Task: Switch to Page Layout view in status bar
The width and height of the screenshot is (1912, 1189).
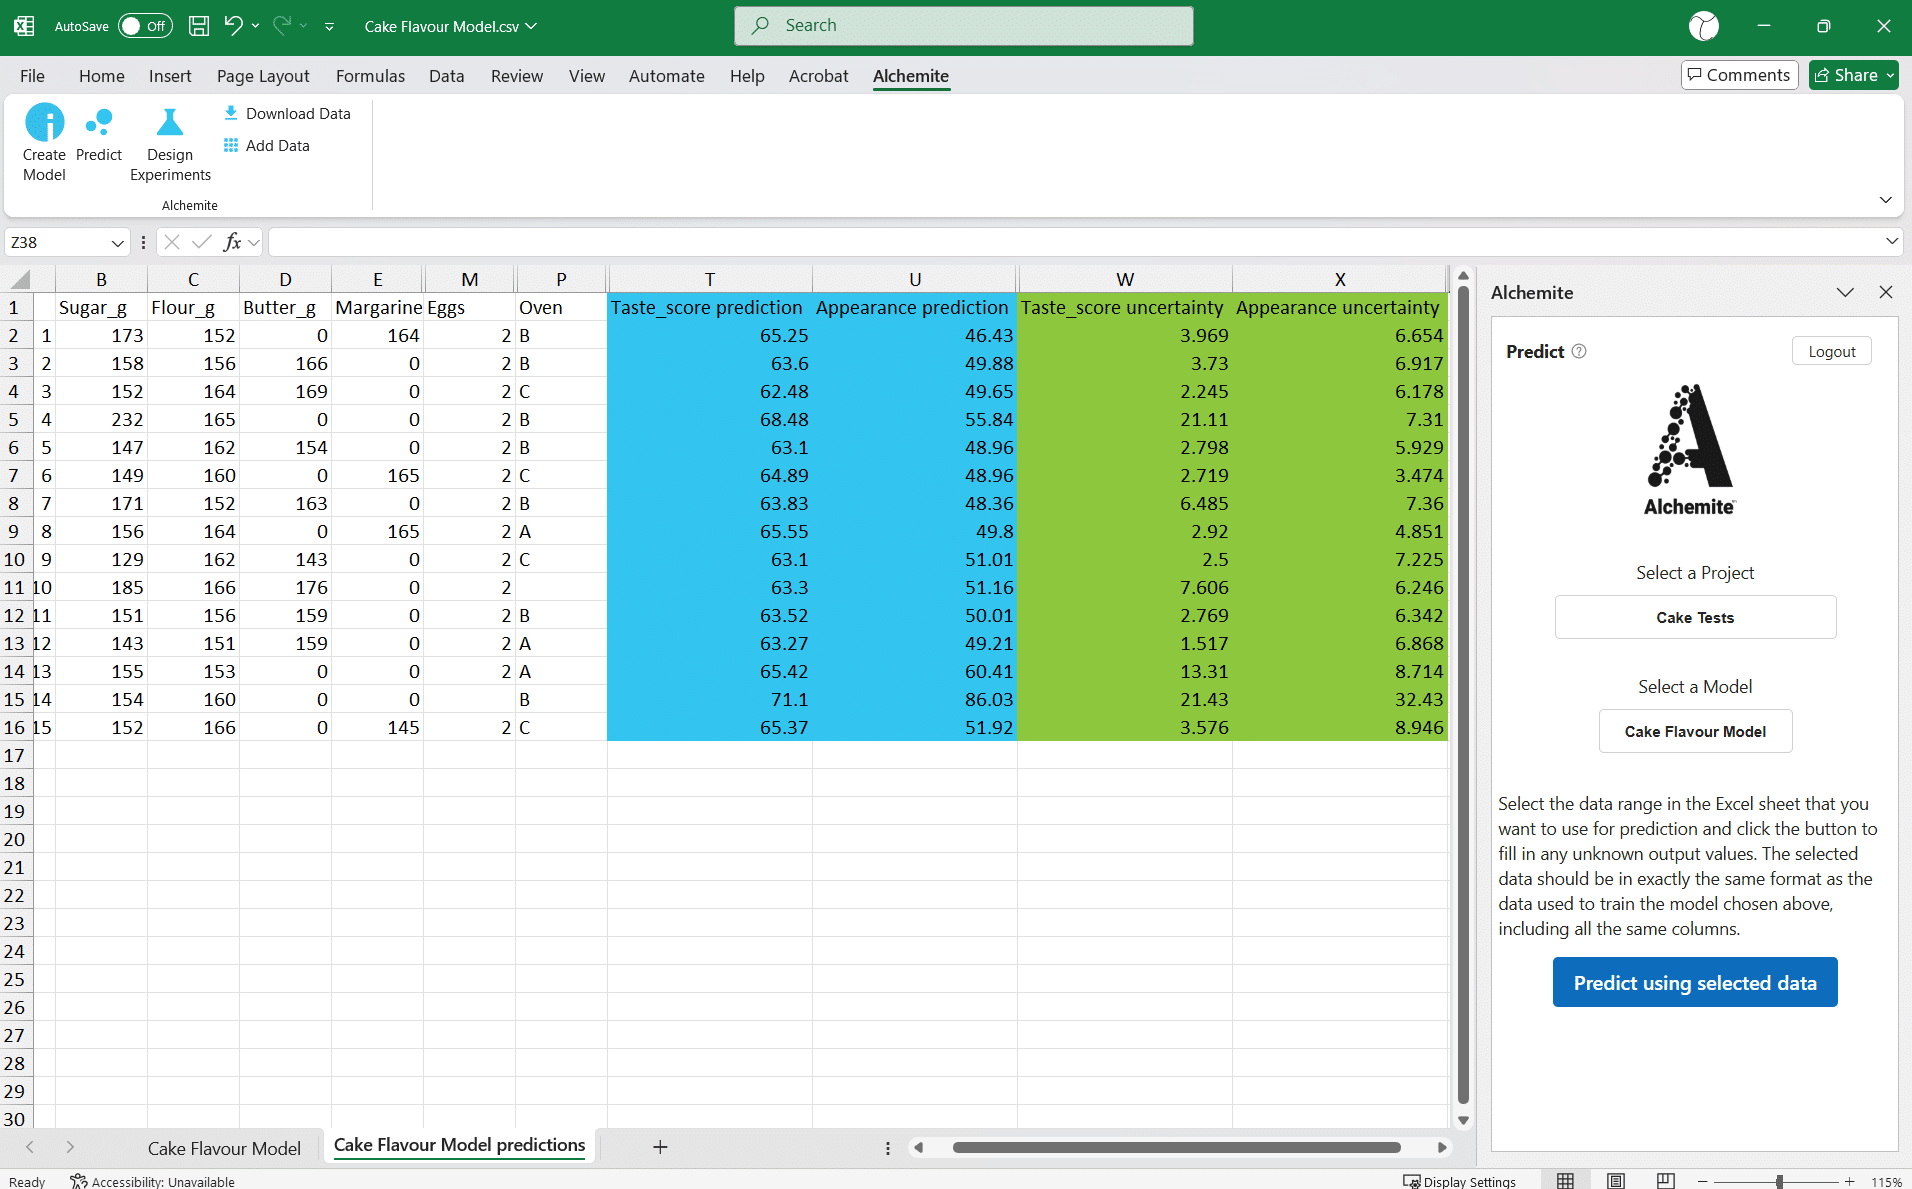Action: pos(1616,1181)
